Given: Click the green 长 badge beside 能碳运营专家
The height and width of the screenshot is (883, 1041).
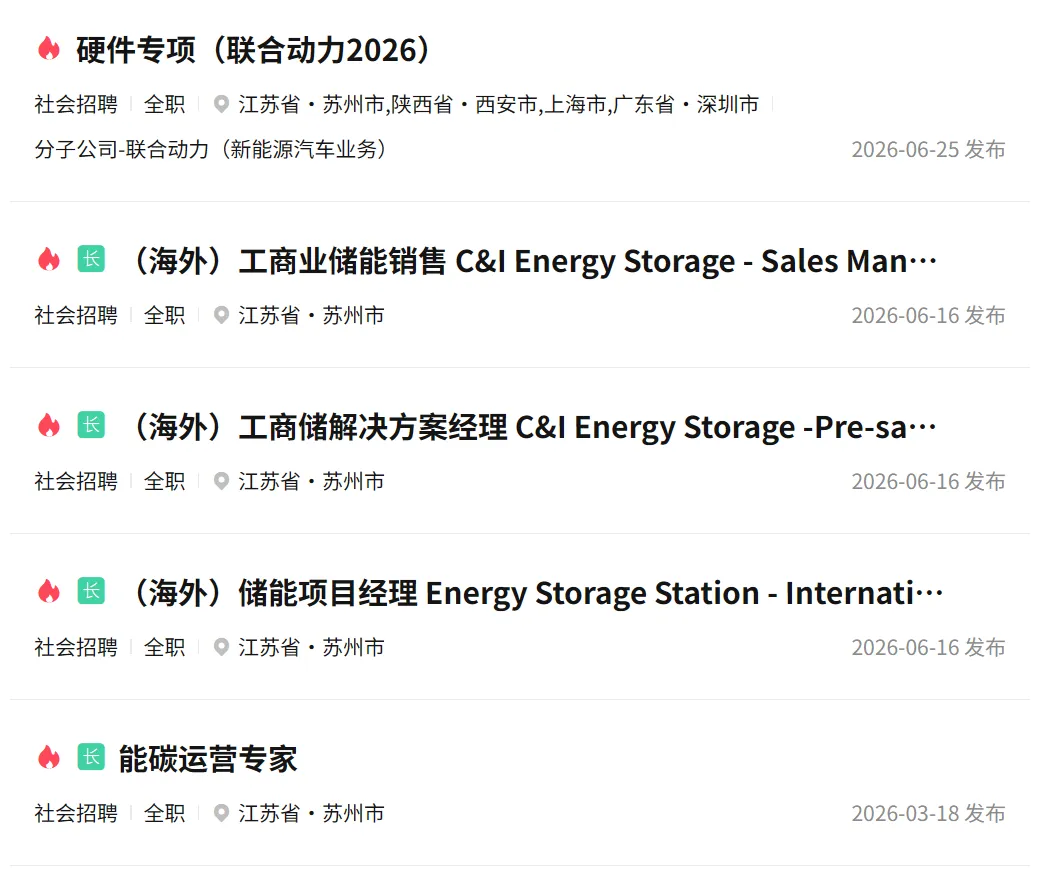Looking at the screenshot, I should coord(91,757).
